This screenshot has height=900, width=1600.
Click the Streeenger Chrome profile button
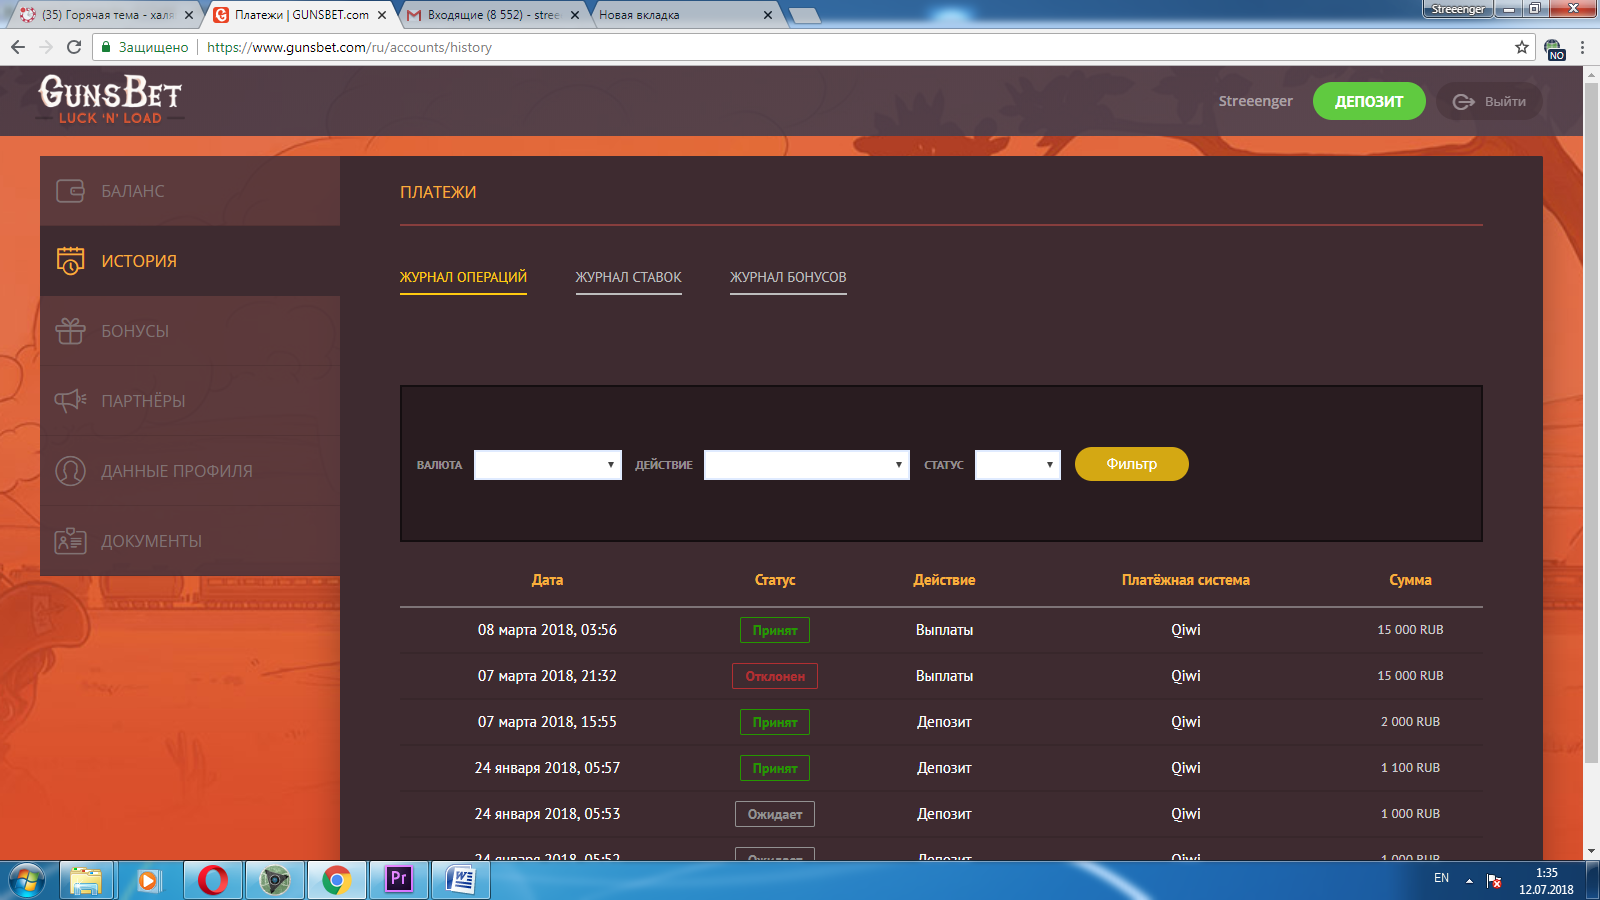[x=1458, y=9]
